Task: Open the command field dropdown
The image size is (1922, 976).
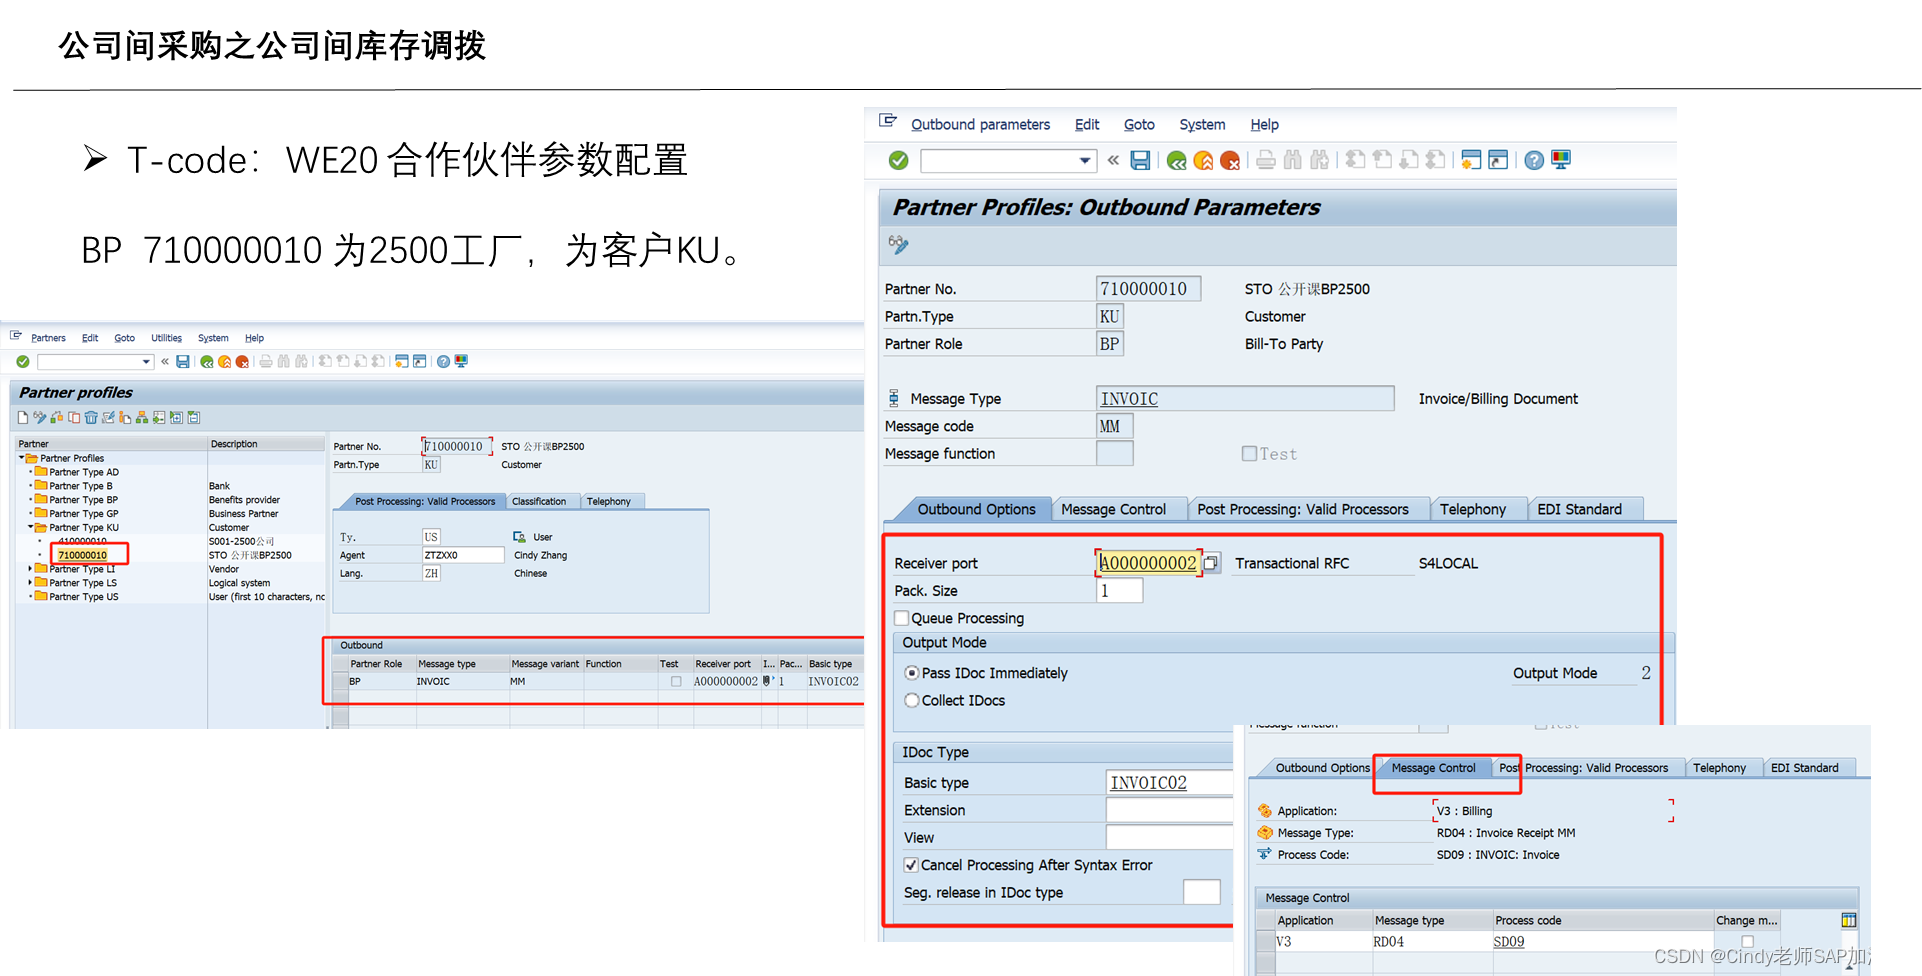Action: pos(1084,160)
